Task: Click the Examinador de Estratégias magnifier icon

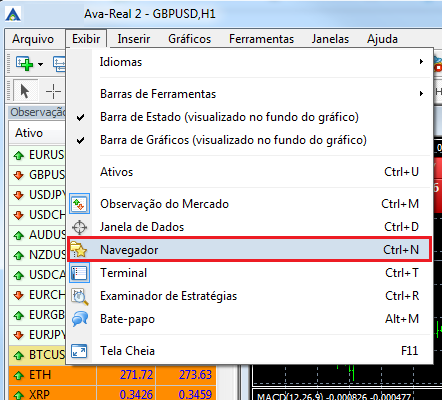Action: click(x=80, y=296)
